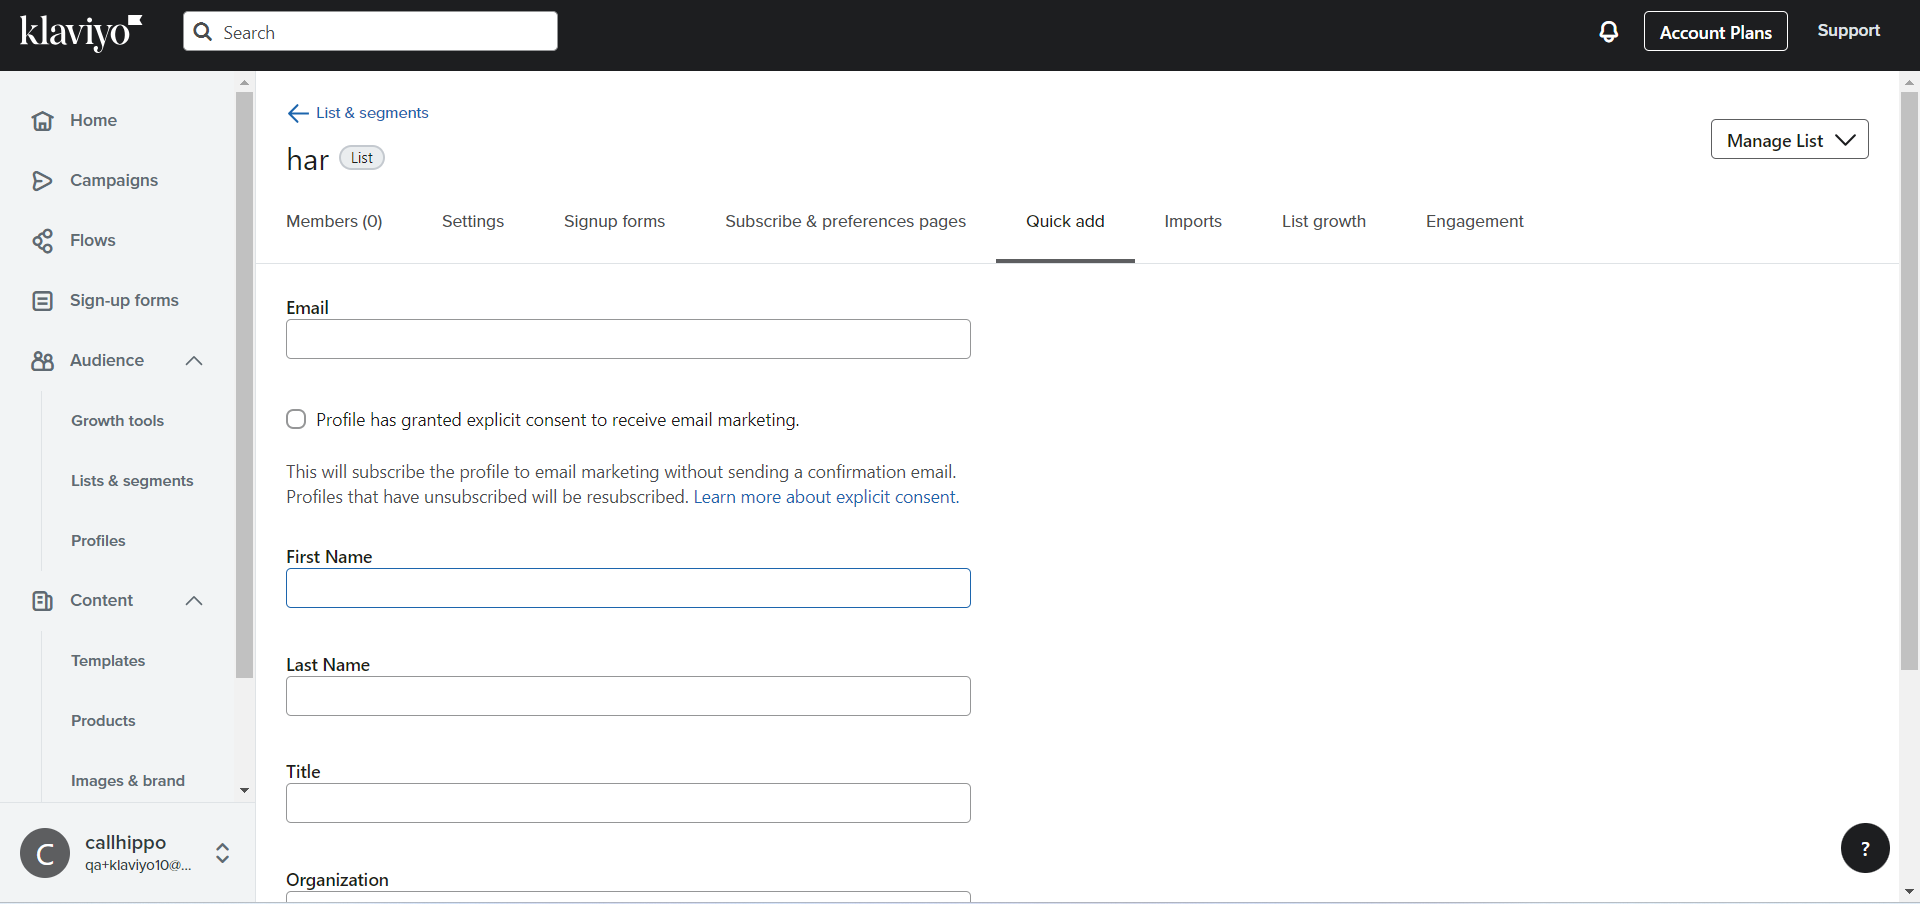Image resolution: width=1920 pixels, height=904 pixels.
Task: Click the 'List' badge beside har
Action: (362, 158)
